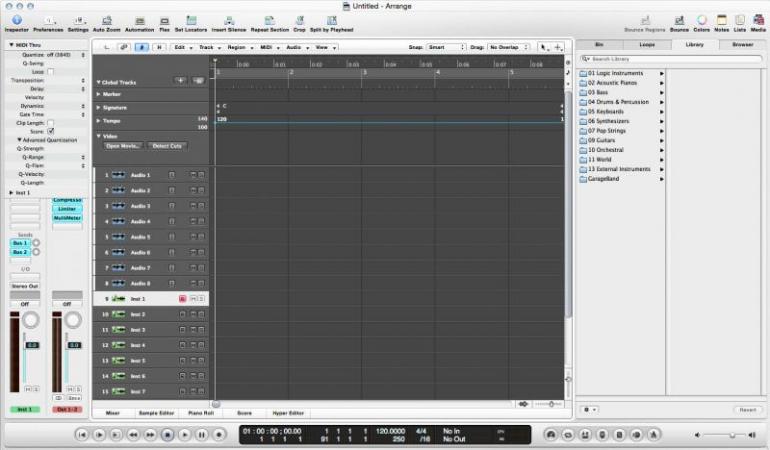This screenshot has width=770, height=450.
Task: Toggle record enable on Inst 1 track
Action: 182,299
